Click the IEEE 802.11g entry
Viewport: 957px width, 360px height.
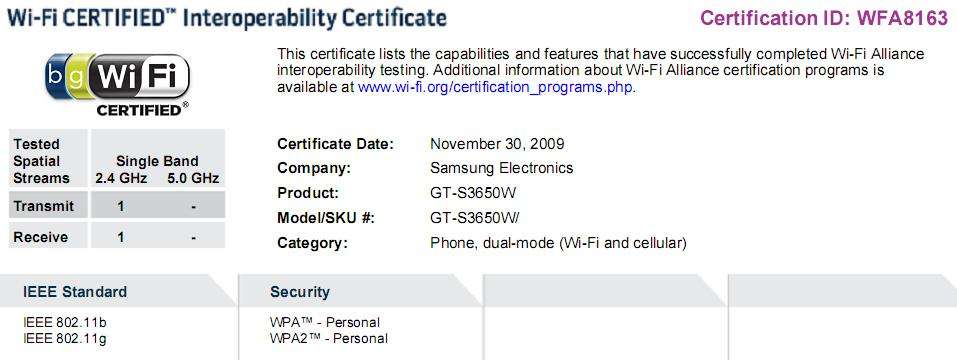64,338
